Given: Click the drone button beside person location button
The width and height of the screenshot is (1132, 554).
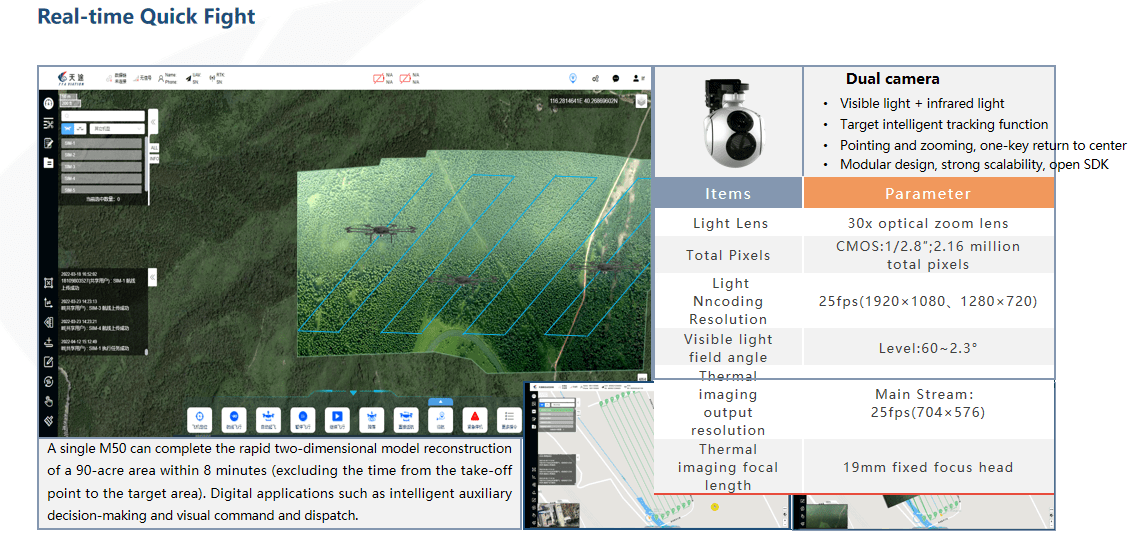Looking at the screenshot, I should 406,419.
